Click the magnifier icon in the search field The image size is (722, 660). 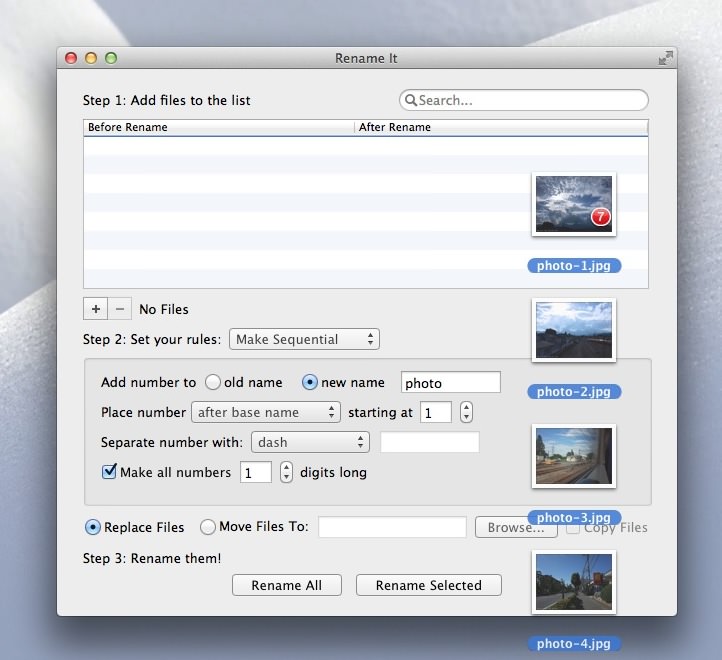click(410, 100)
